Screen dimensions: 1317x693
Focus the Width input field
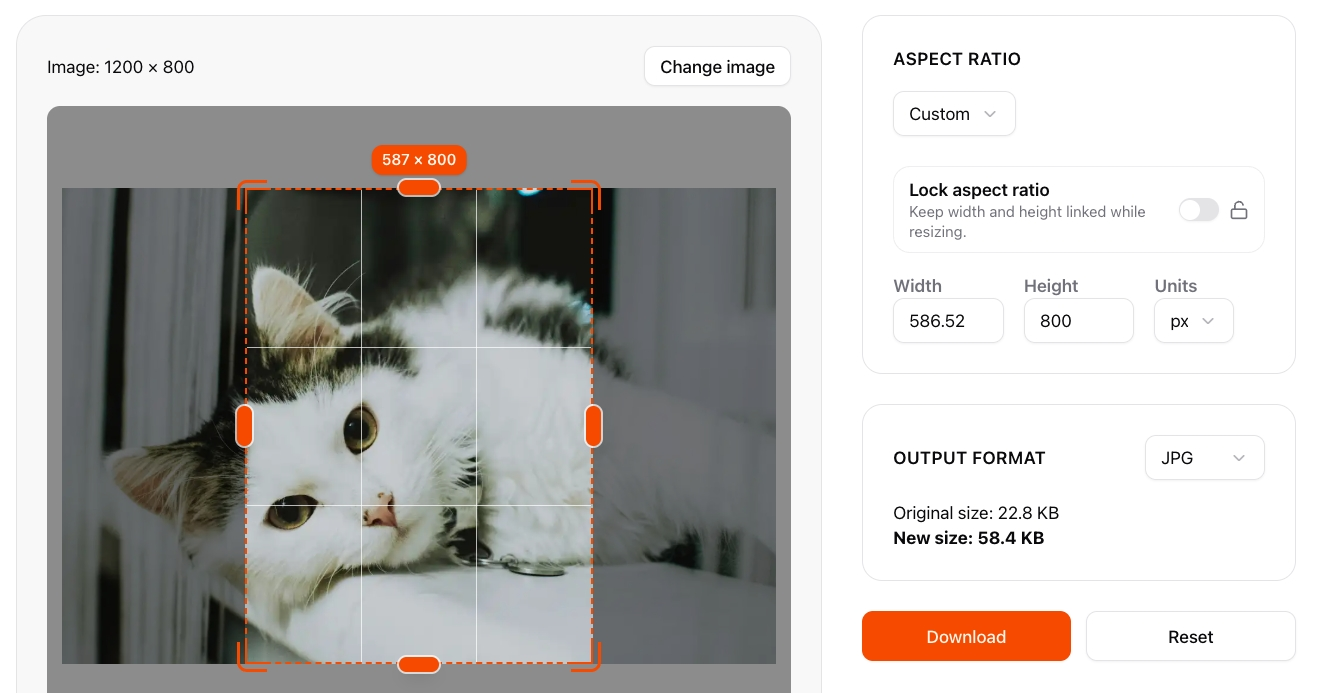tap(948, 321)
